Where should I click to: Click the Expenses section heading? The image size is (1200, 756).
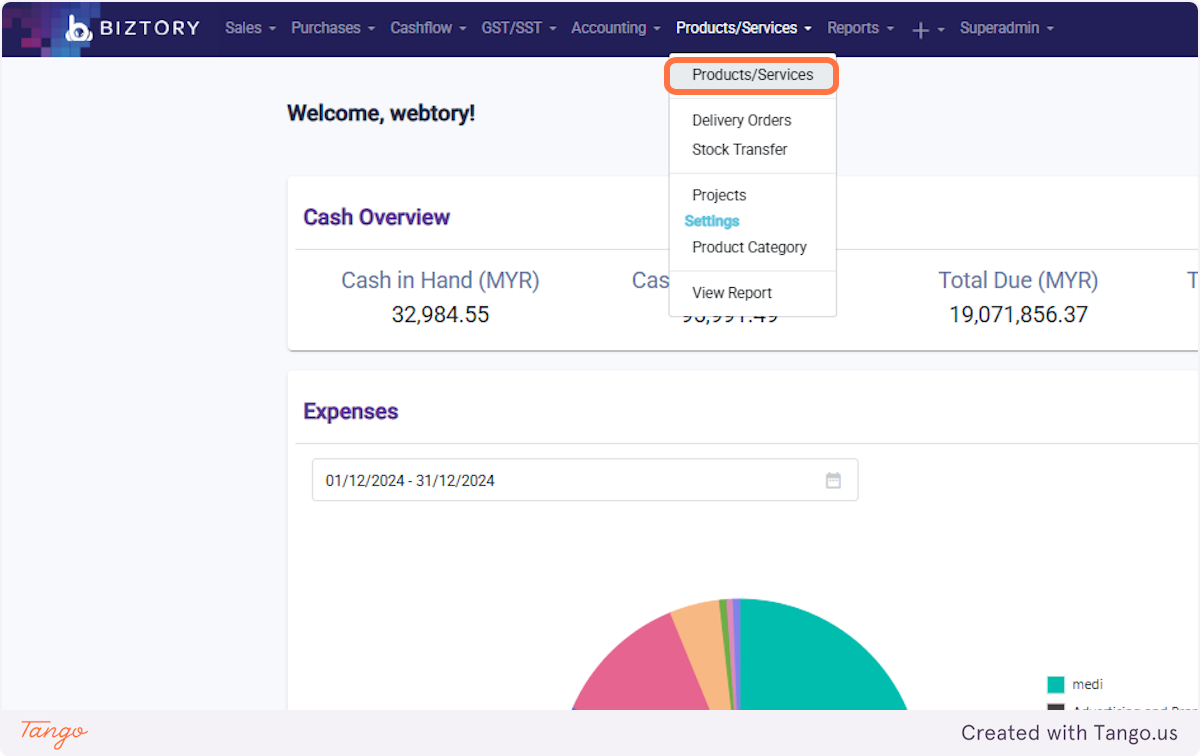coord(351,411)
